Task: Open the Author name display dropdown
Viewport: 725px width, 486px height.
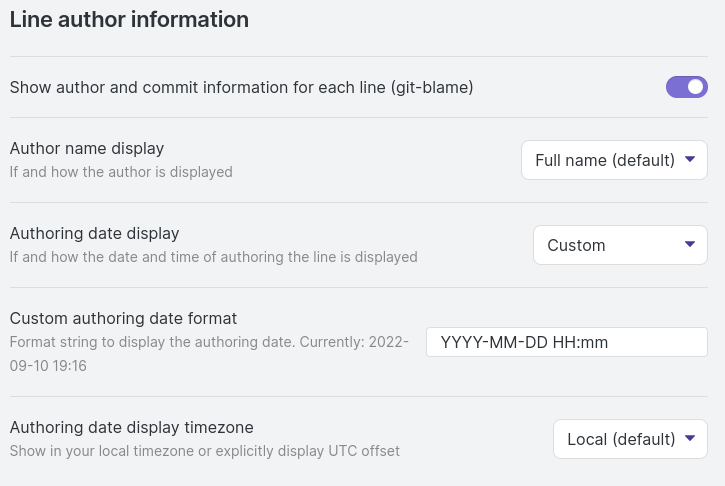Action: click(613, 160)
